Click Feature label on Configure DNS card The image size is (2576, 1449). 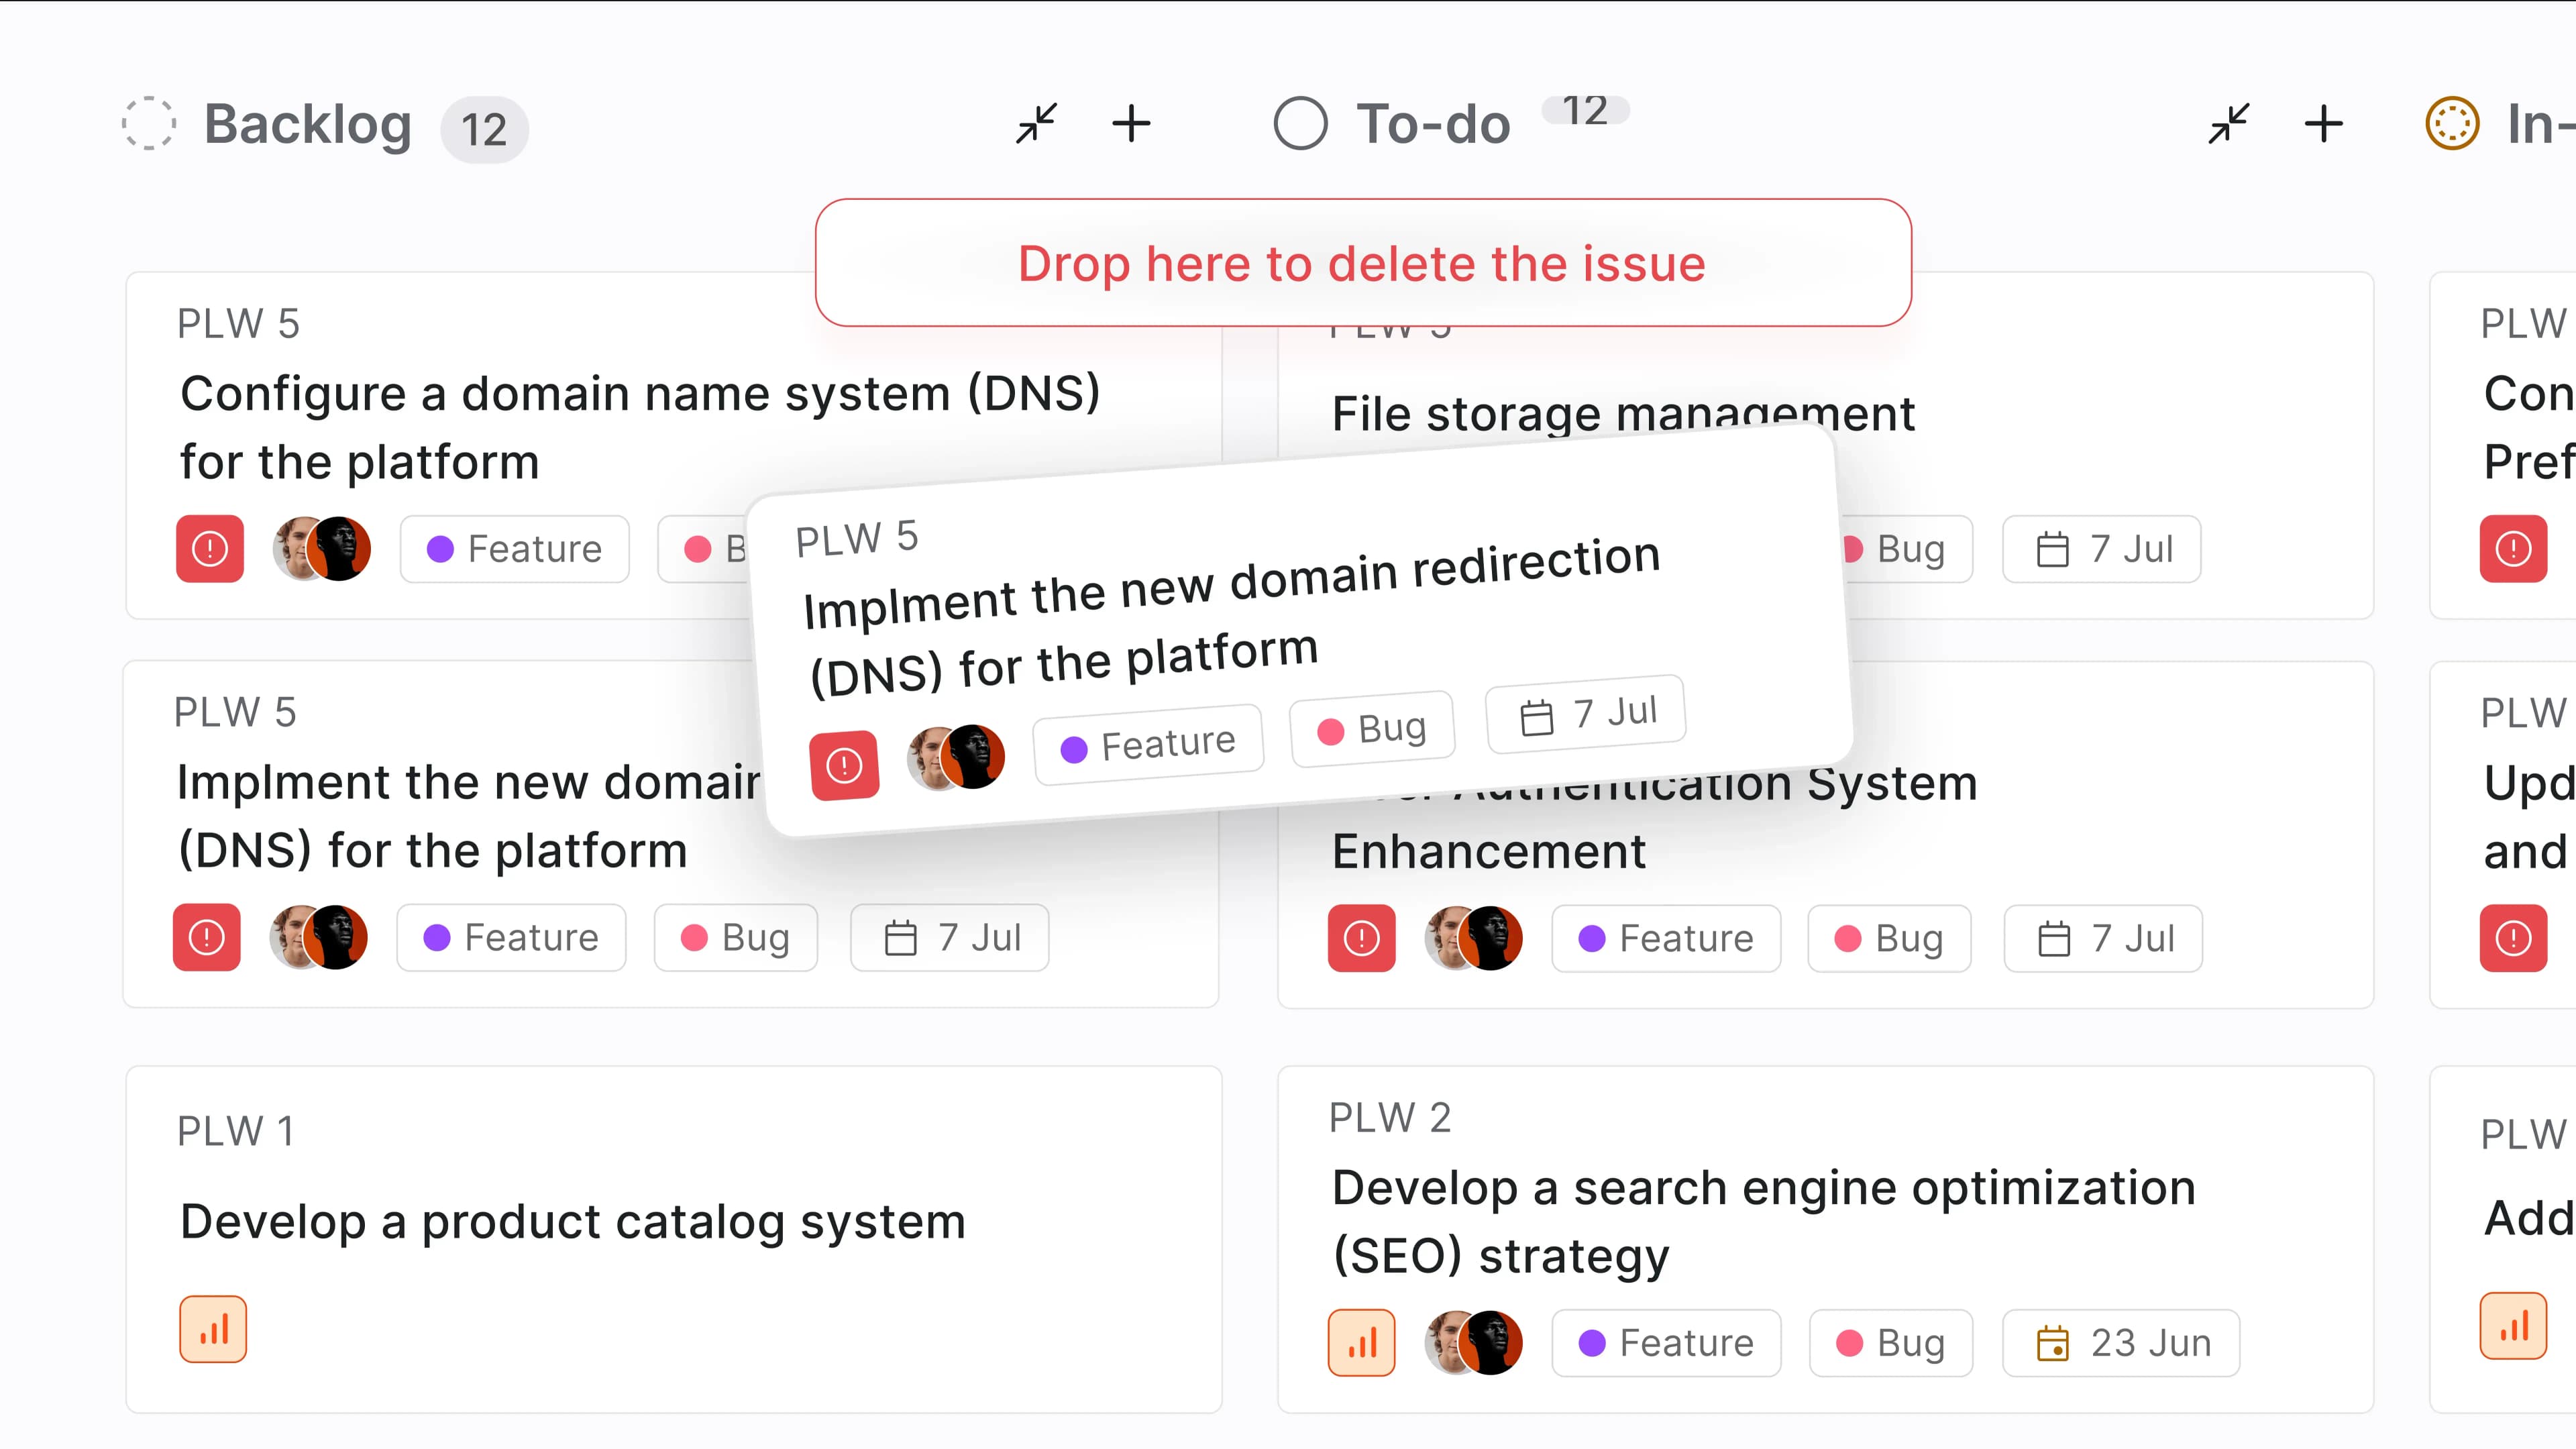click(515, 548)
